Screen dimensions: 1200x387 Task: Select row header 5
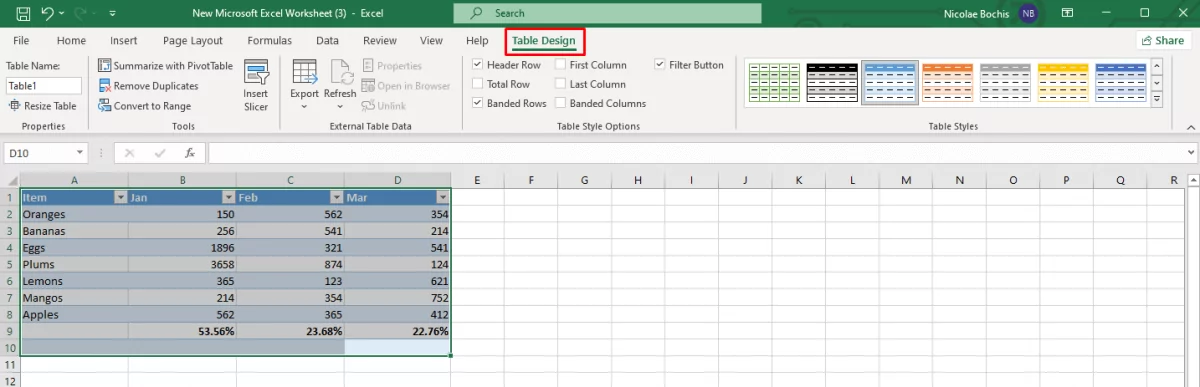point(10,265)
